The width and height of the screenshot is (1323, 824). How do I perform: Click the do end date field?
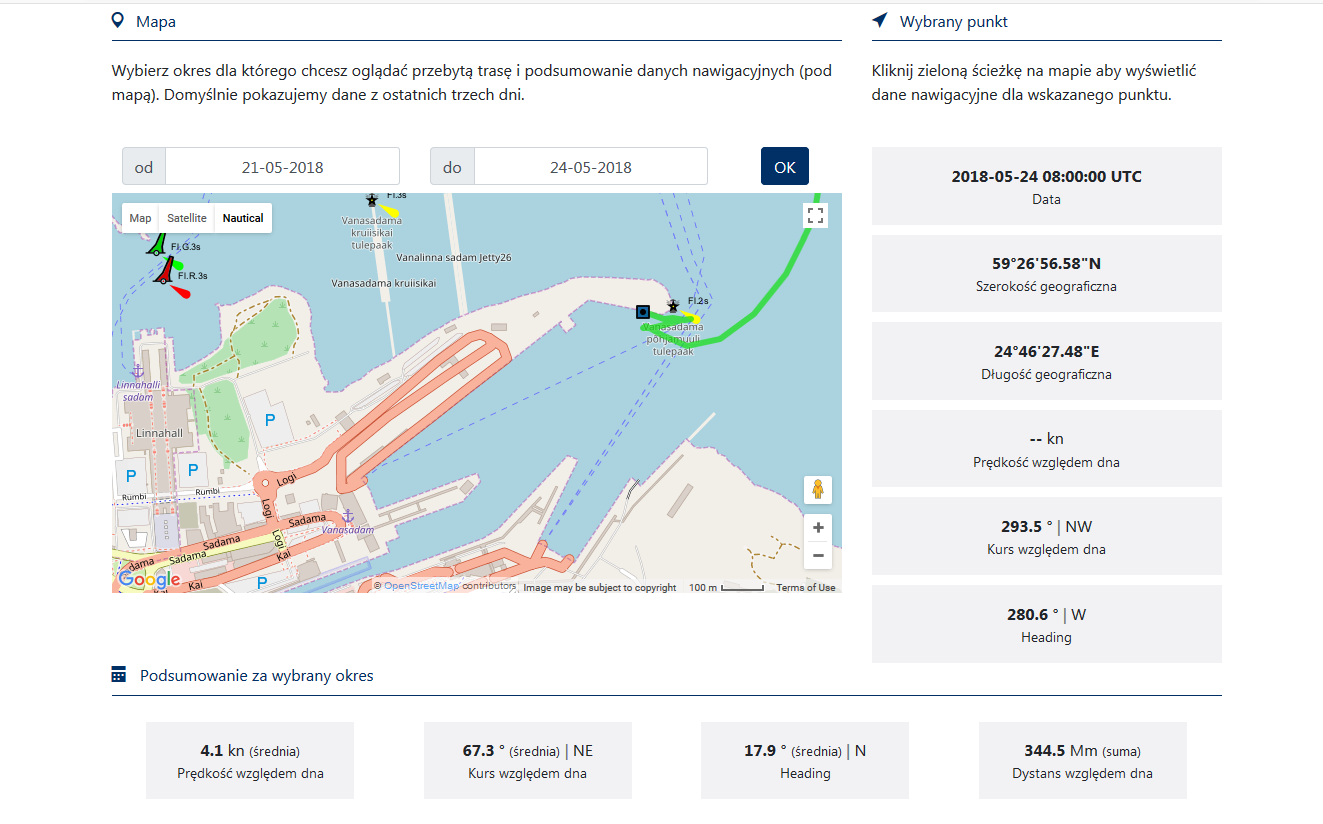coord(590,166)
